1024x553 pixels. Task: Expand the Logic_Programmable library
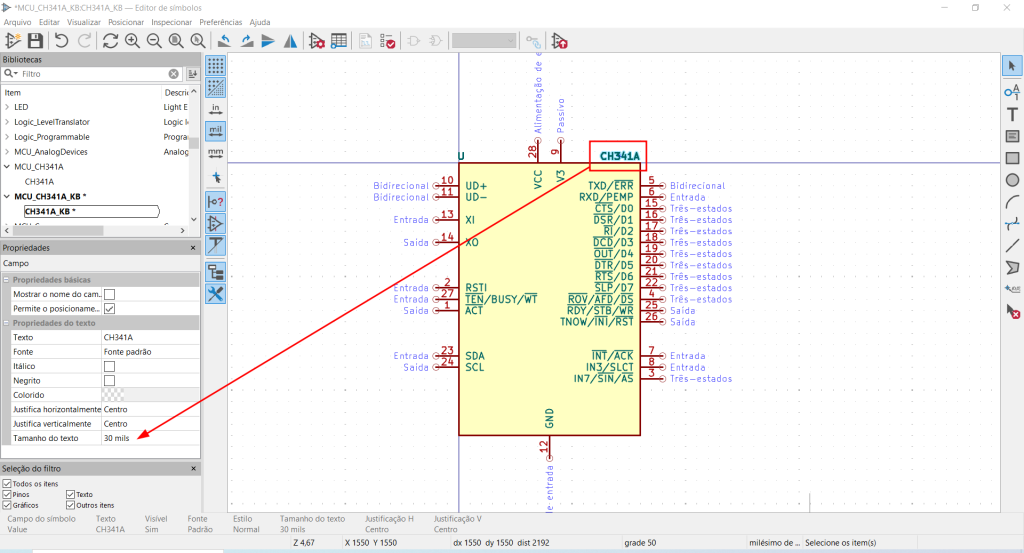click(7, 137)
